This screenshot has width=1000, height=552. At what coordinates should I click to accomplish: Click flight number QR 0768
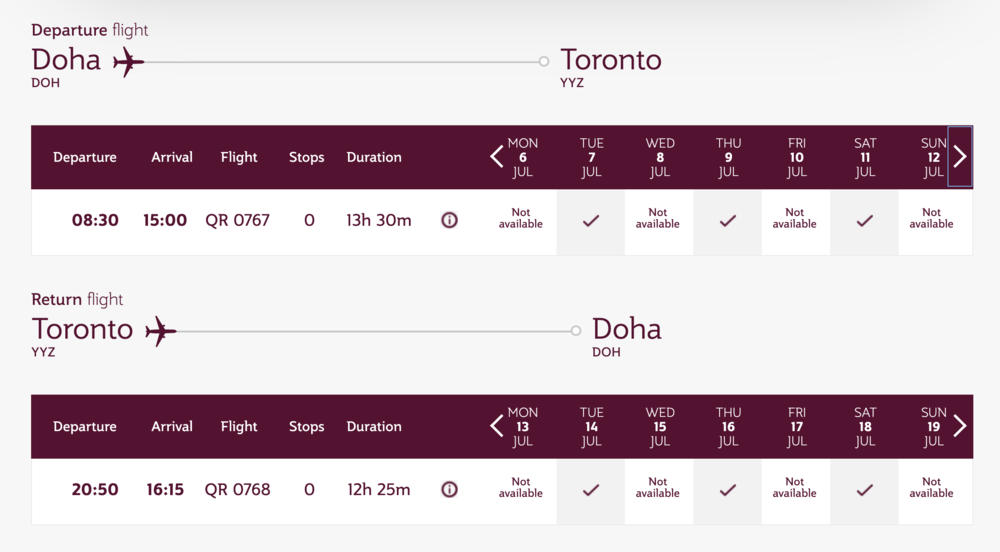pos(237,489)
